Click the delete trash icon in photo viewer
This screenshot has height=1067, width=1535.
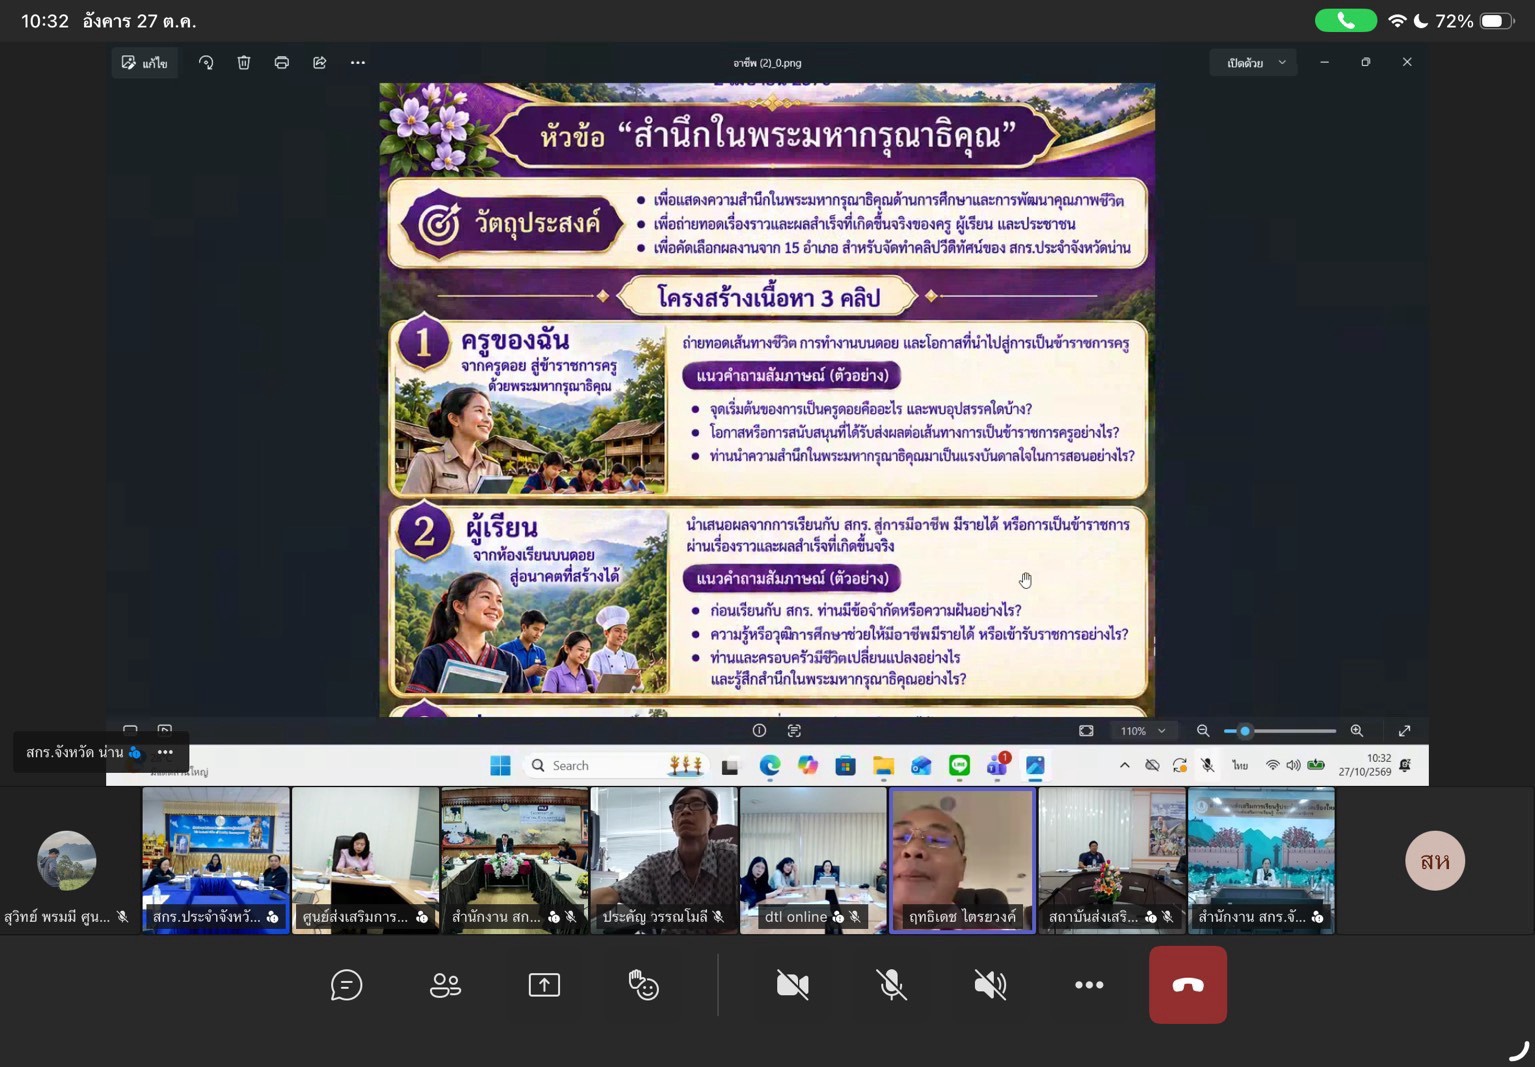click(x=244, y=62)
